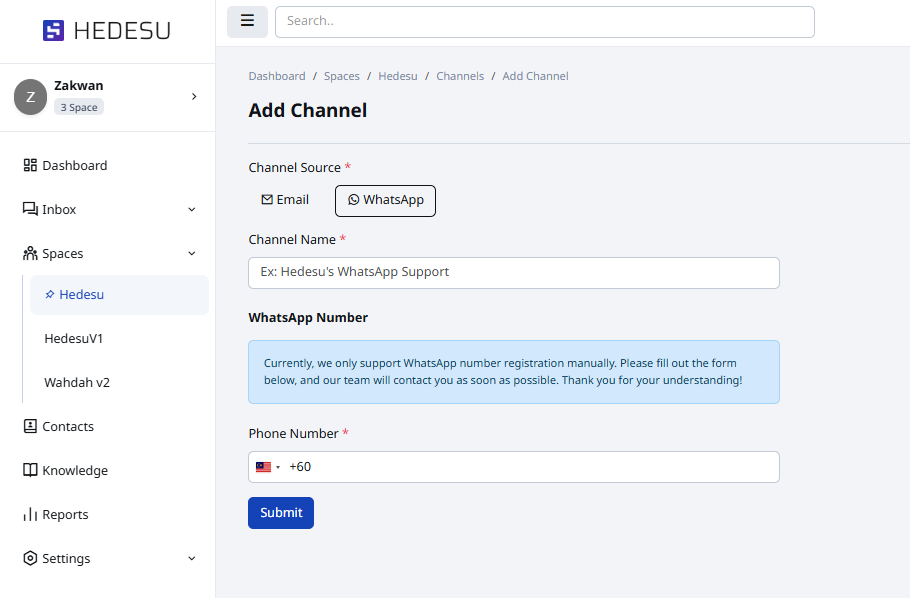Select Email as channel source
This screenshot has width=910, height=598.
[x=285, y=200]
